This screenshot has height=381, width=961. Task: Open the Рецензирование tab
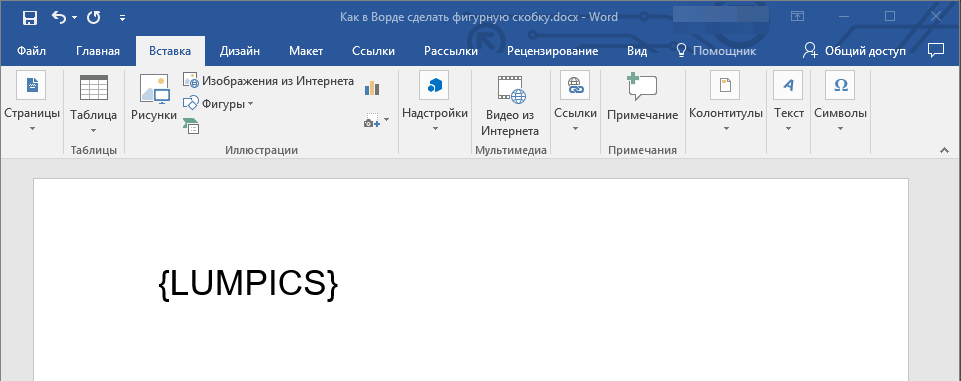click(x=552, y=51)
